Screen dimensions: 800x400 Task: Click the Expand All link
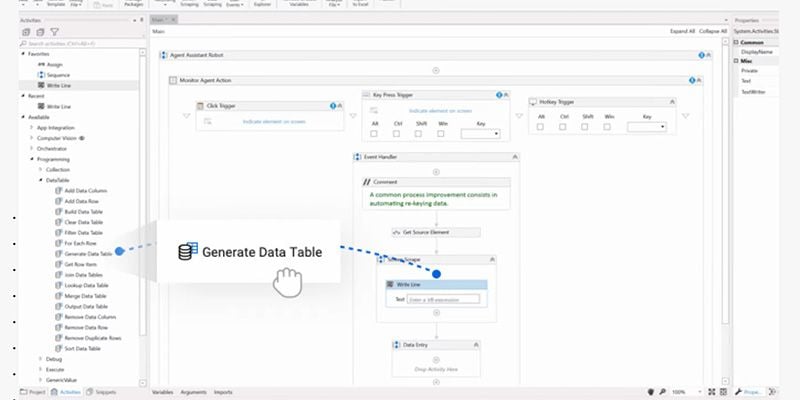click(x=682, y=31)
